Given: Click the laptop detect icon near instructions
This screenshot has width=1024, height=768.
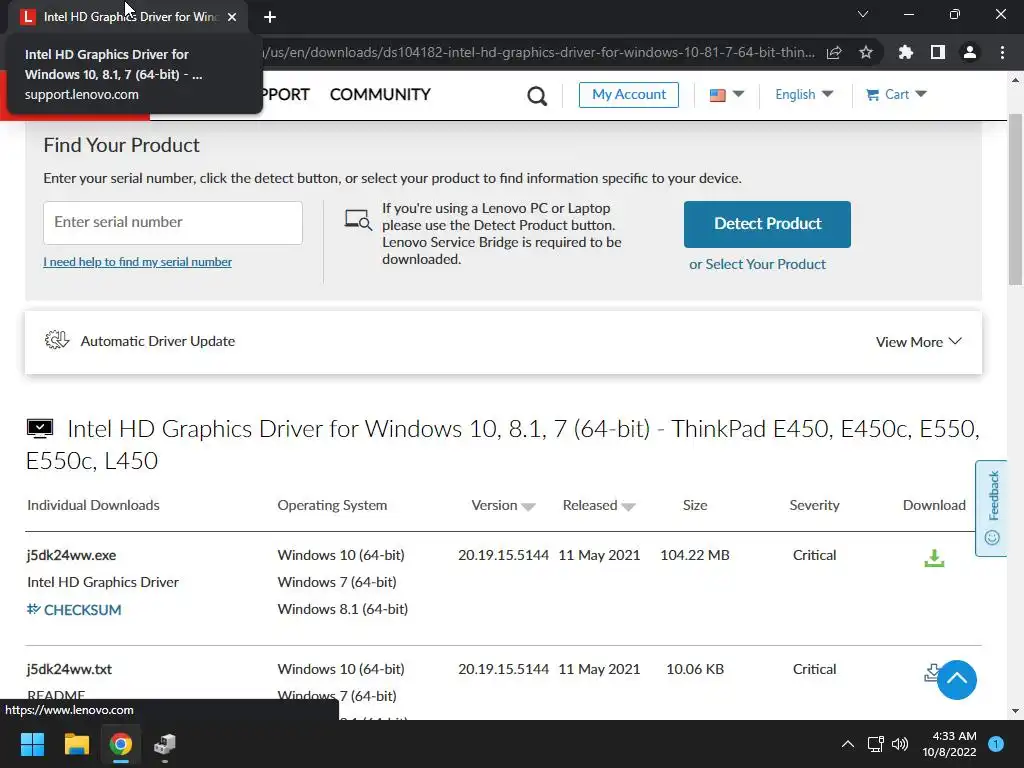Looking at the screenshot, I should pyautogui.click(x=358, y=220).
